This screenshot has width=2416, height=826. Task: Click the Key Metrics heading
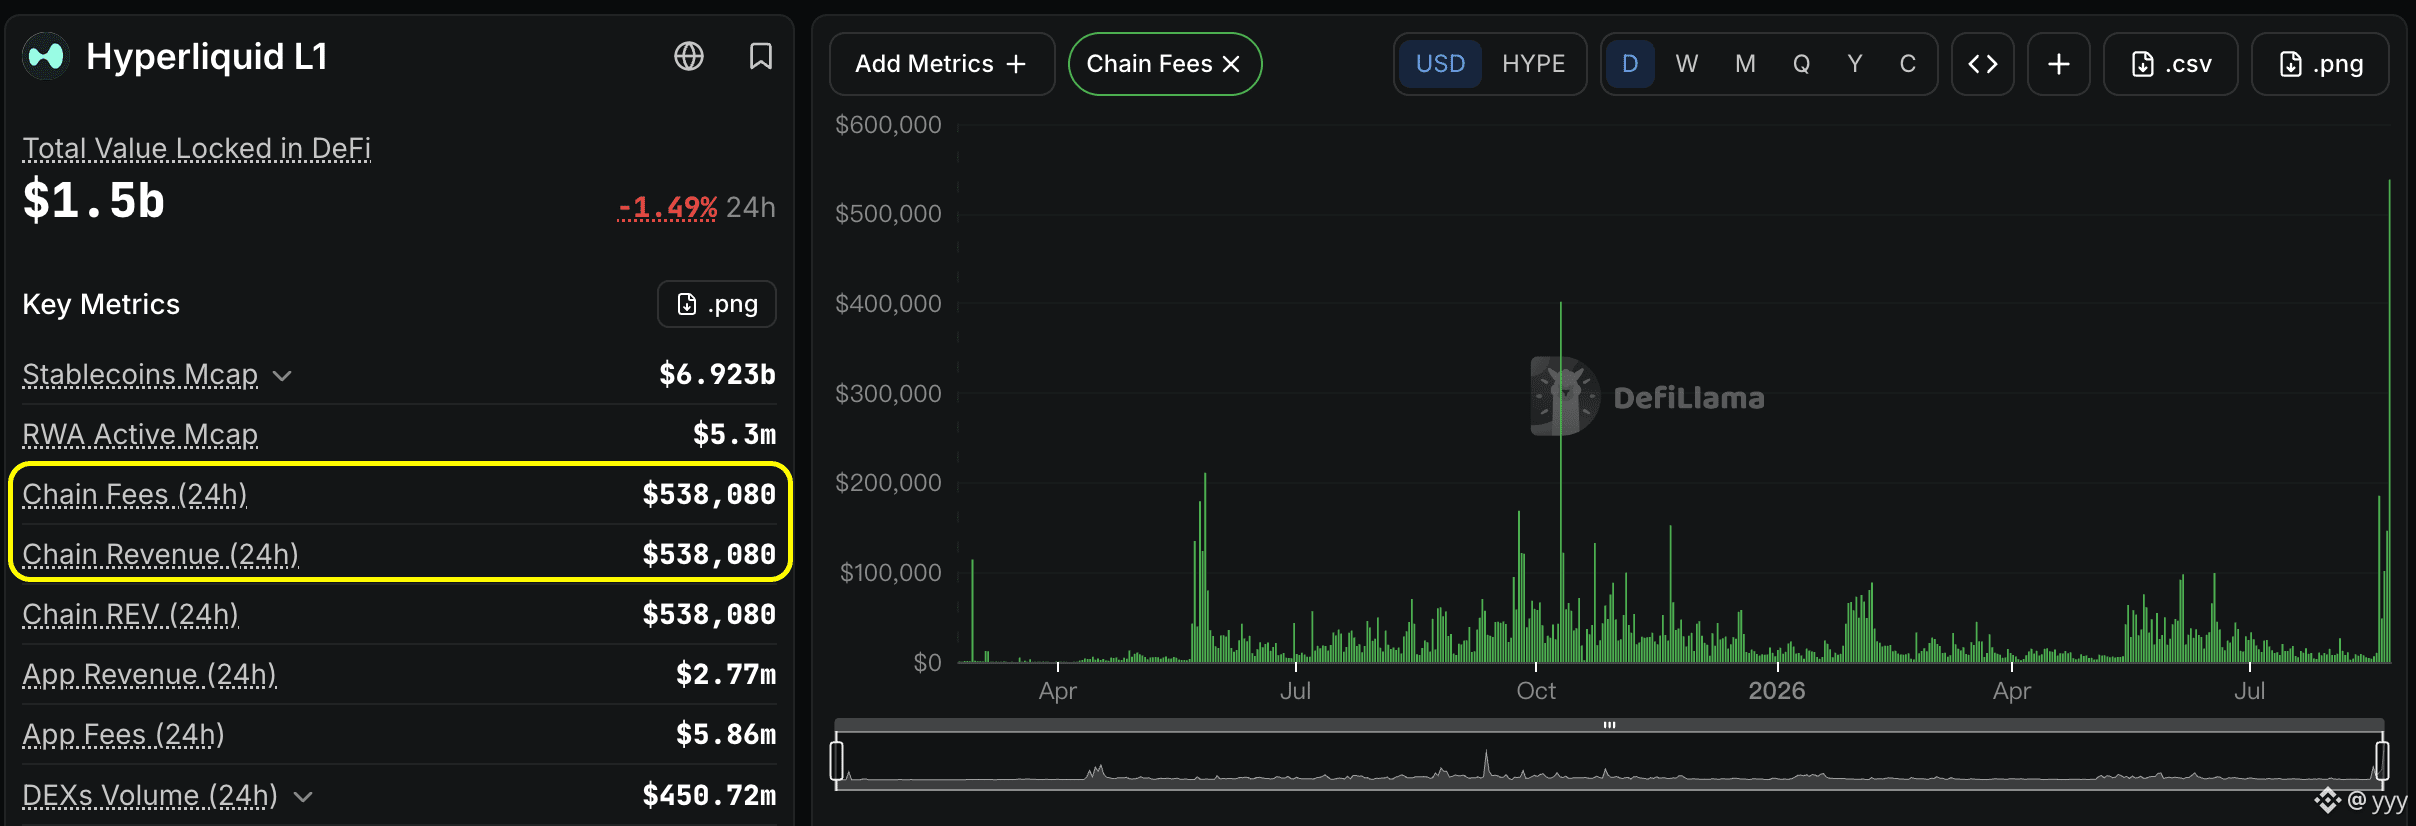coord(101,304)
